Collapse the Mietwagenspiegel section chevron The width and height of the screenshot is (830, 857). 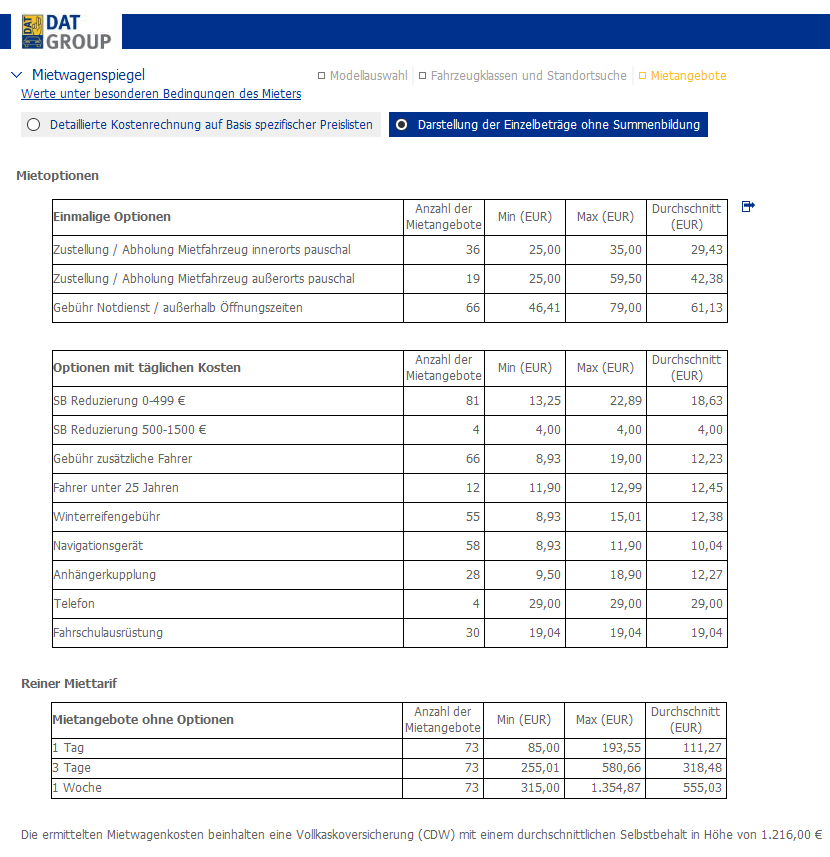tap(16, 75)
